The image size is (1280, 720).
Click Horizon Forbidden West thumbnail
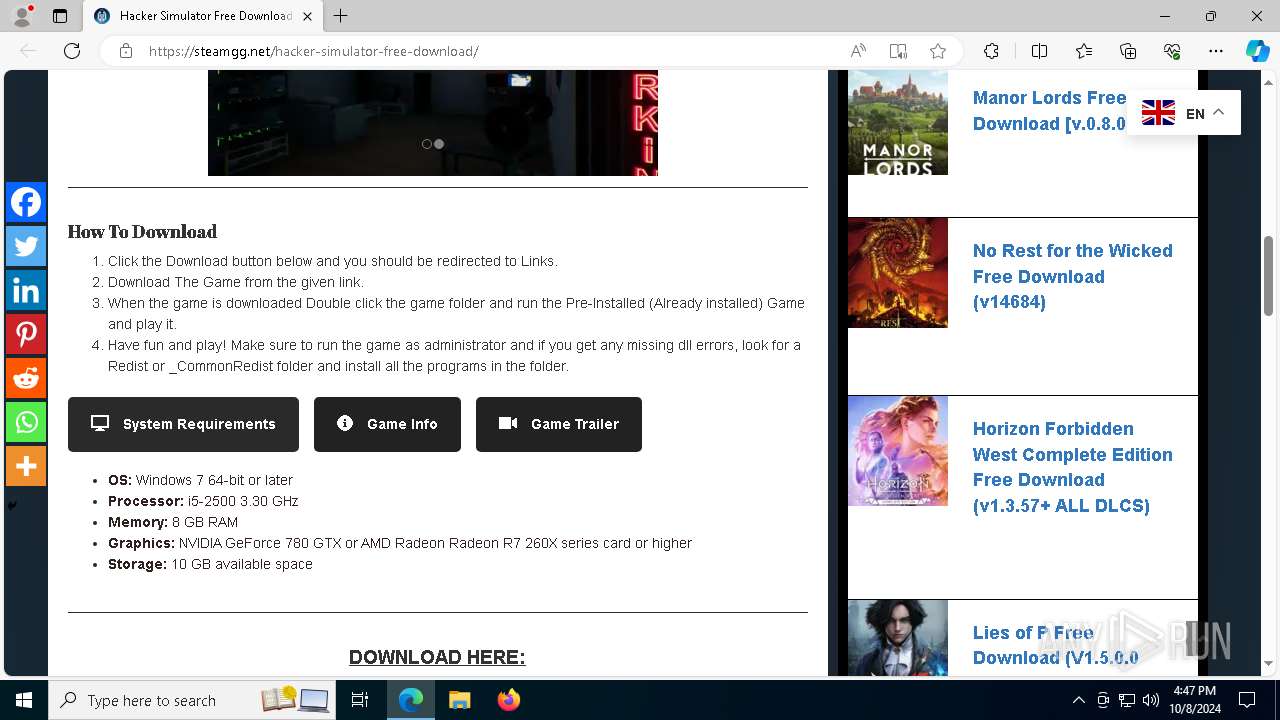point(898,451)
